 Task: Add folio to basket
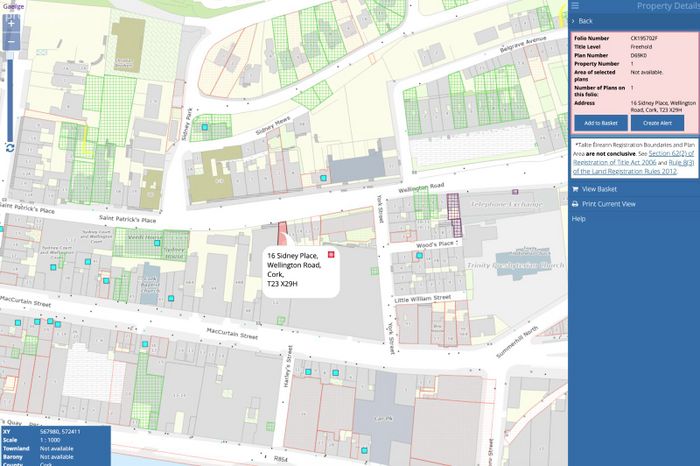(601, 123)
